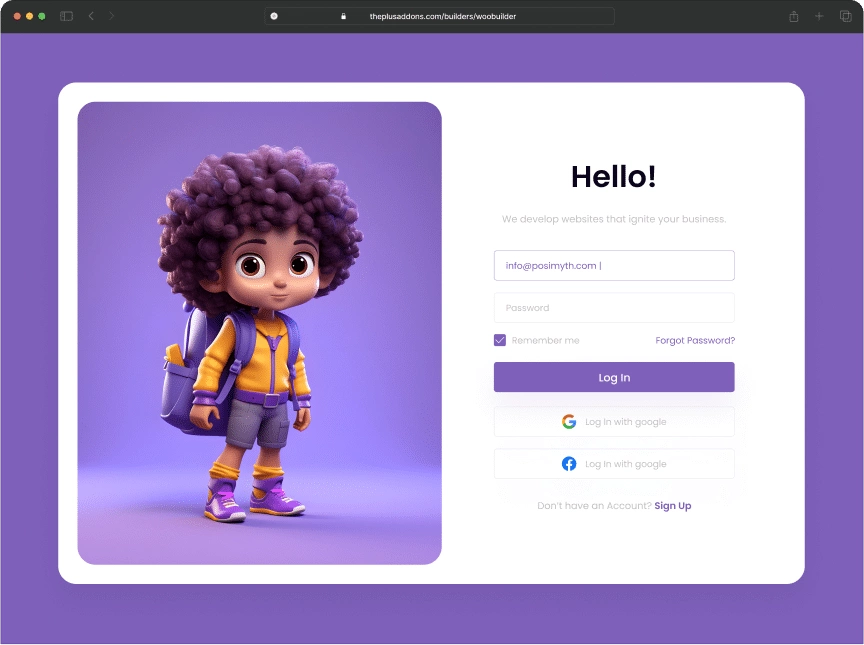Click the Log In button
The height and width of the screenshot is (645, 864).
click(614, 377)
